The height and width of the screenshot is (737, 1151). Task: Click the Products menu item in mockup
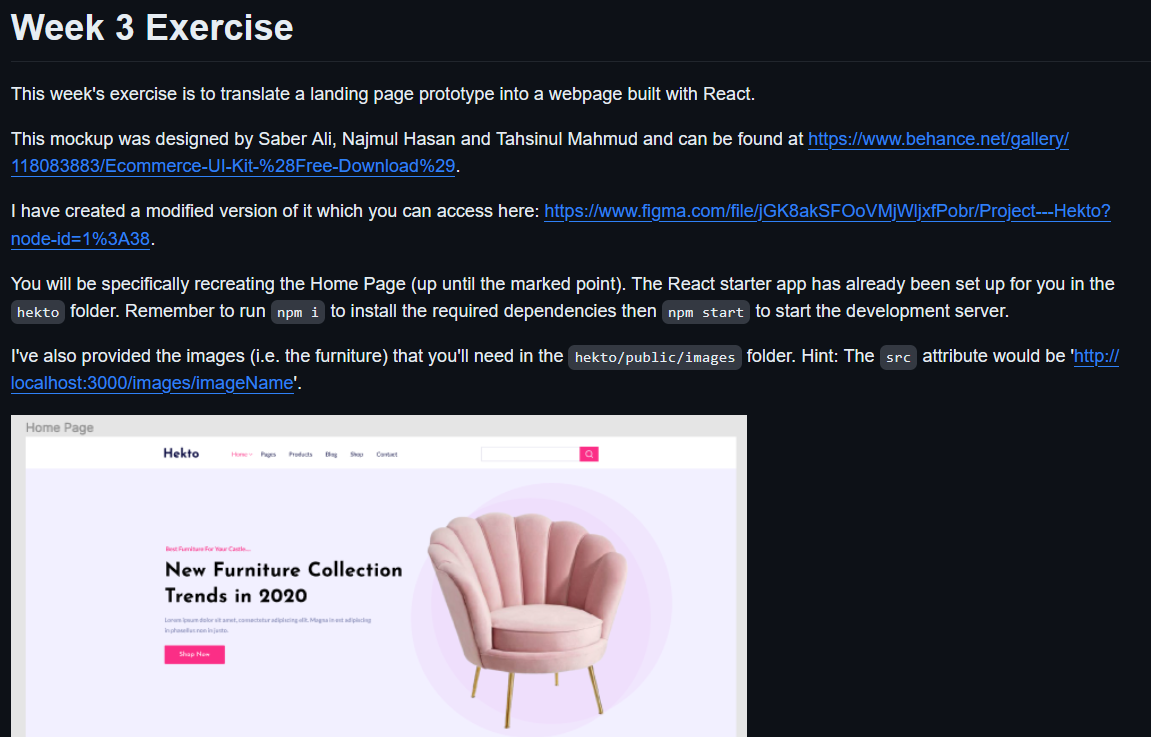click(x=300, y=454)
